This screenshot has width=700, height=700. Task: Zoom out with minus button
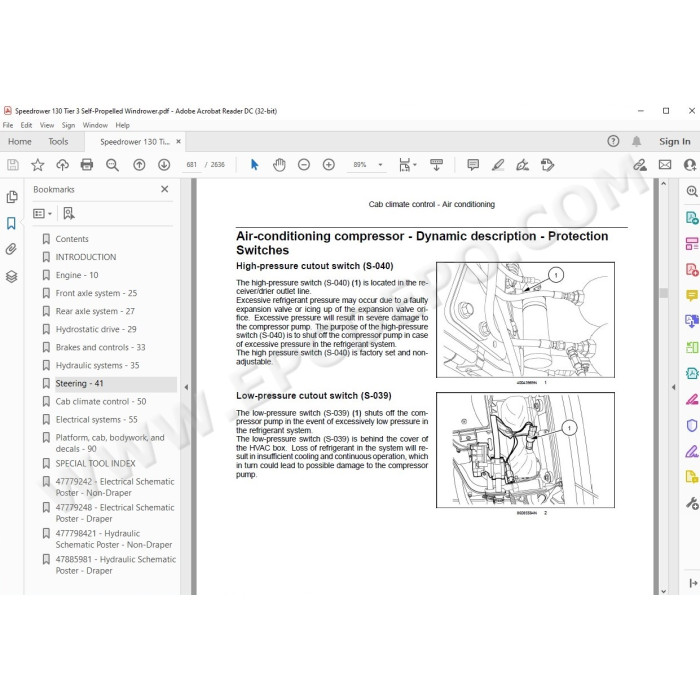304,165
